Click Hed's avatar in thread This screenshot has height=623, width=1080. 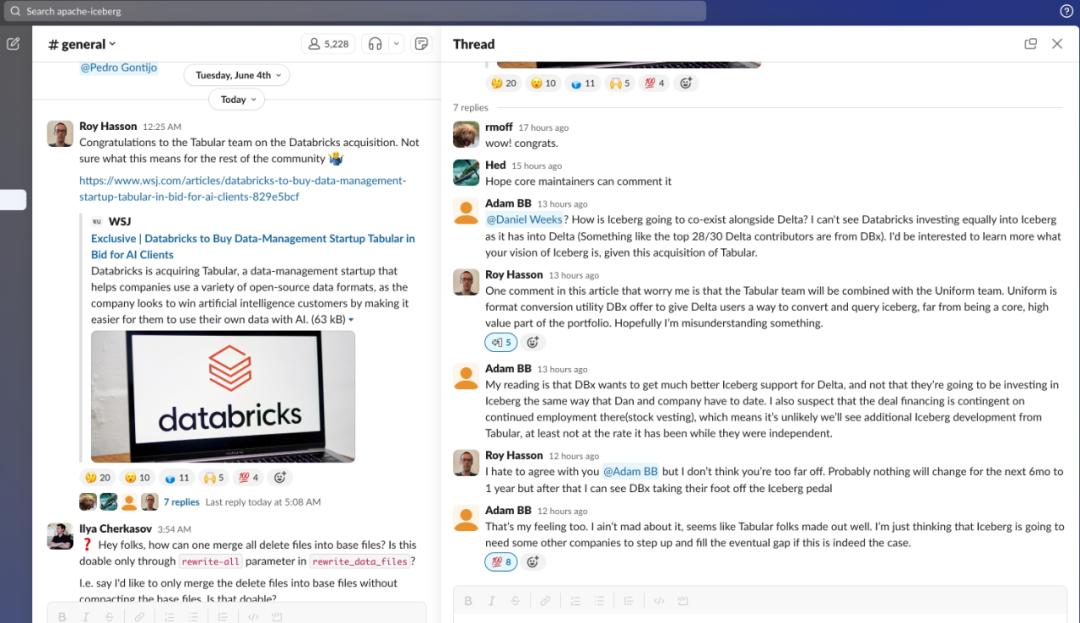pyautogui.click(x=466, y=173)
